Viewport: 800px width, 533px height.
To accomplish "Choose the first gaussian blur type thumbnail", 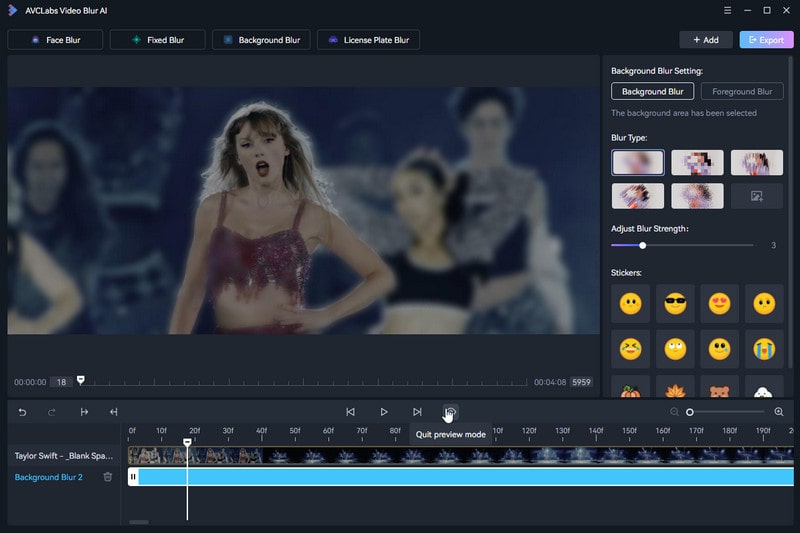I will coord(638,162).
